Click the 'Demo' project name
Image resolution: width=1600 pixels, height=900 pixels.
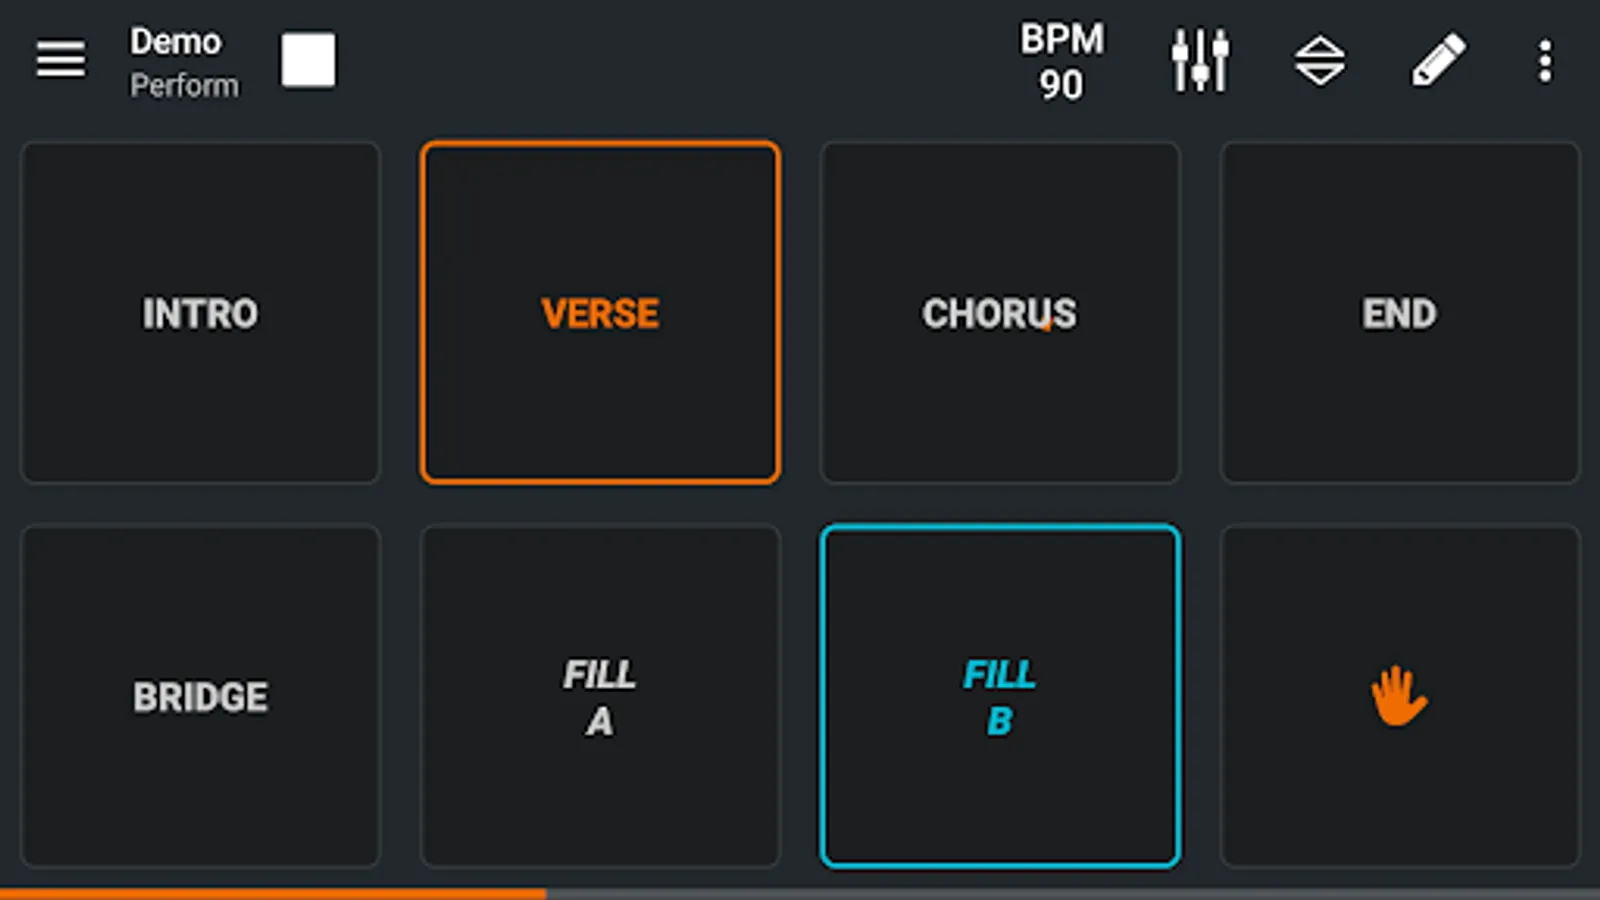176,42
